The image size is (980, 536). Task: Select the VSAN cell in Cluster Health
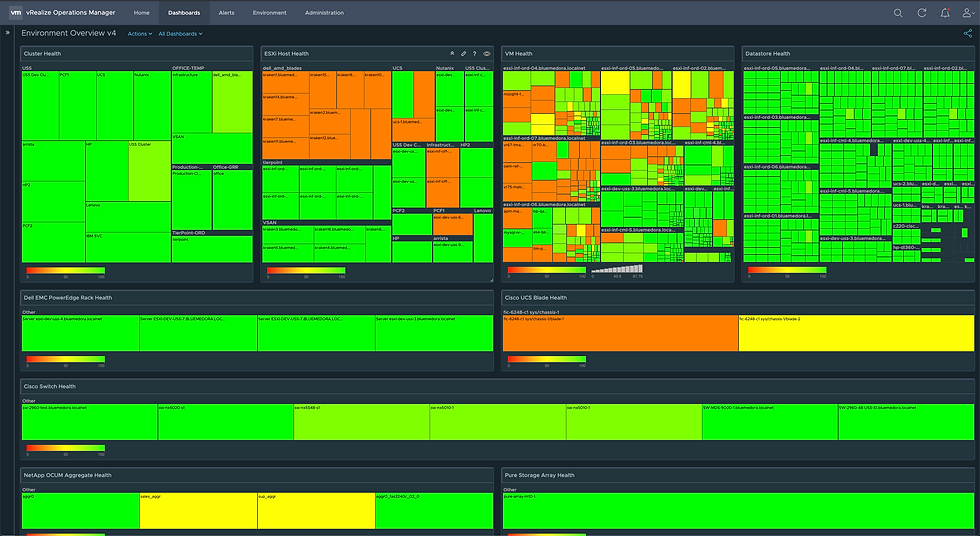click(212, 149)
